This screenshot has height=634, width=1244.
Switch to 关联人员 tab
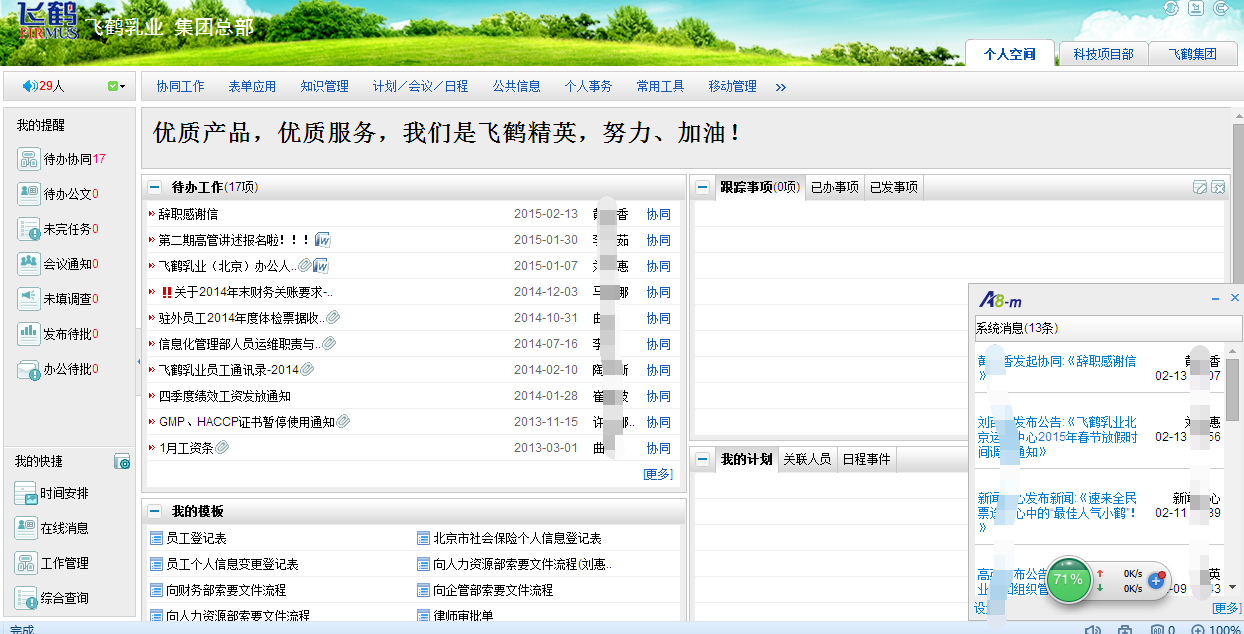807,460
